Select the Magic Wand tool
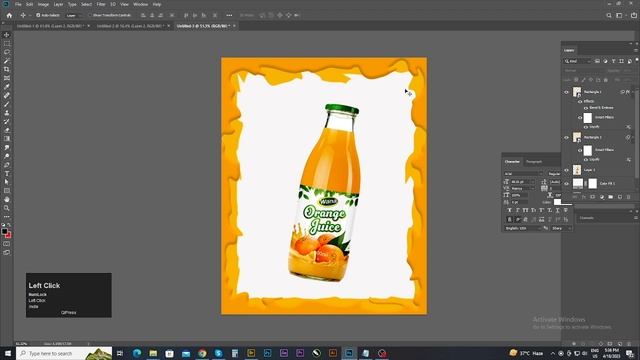This screenshot has height=360, width=640. click(7, 61)
